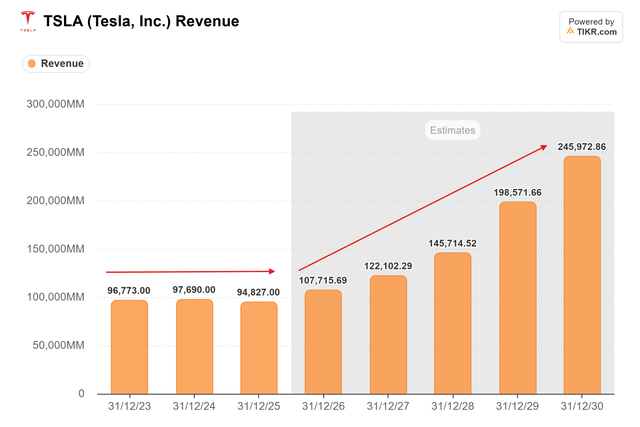Select the 31/12/25 revenue bar

(x=259, y=348)
